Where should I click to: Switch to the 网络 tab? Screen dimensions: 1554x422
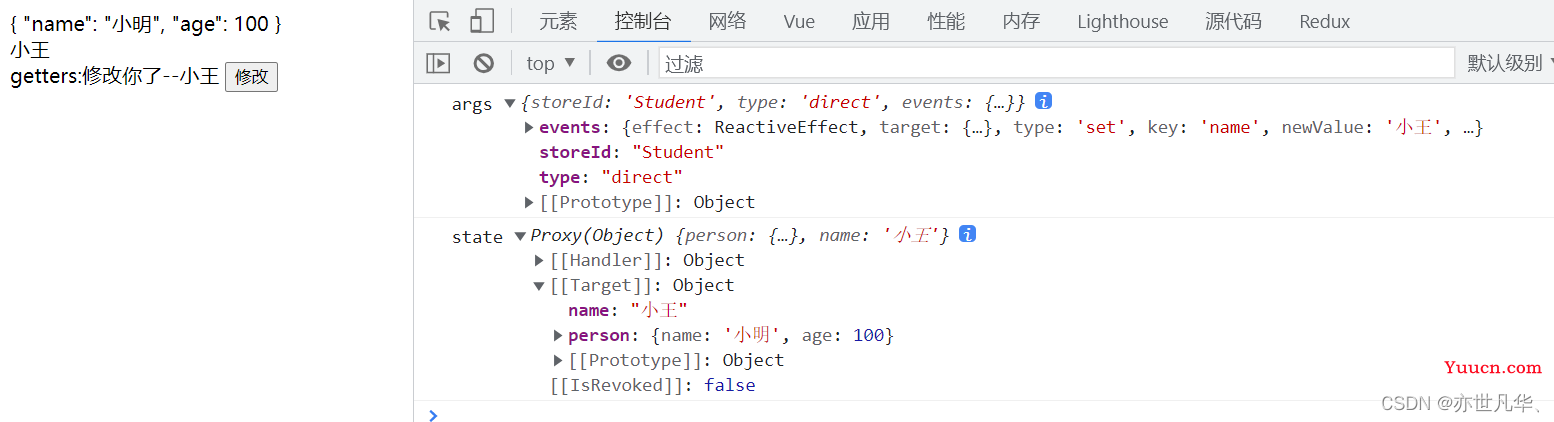727,21
